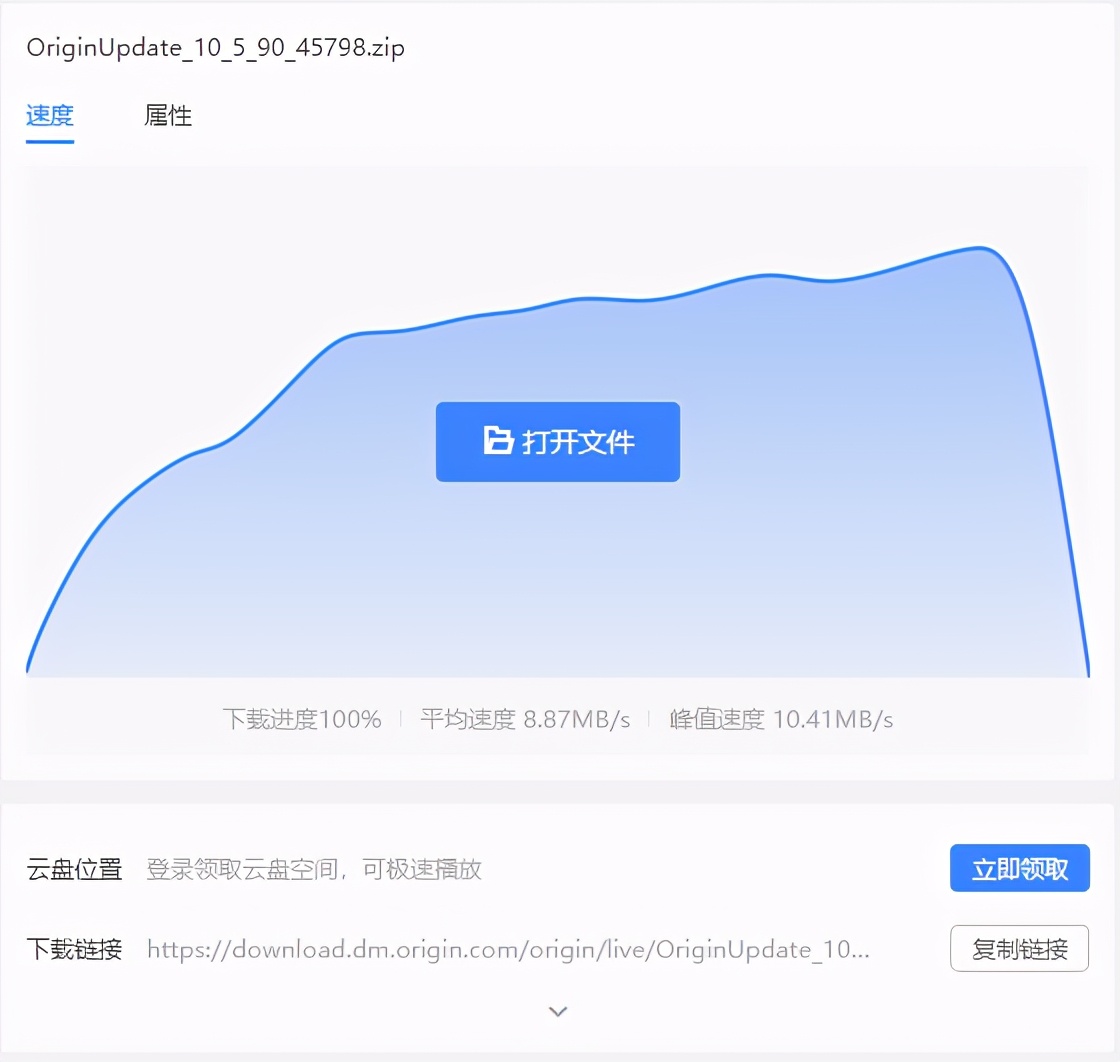Open the downloaded file via 打开文件
This screenshot has height=1062, width=1120.
558,442
